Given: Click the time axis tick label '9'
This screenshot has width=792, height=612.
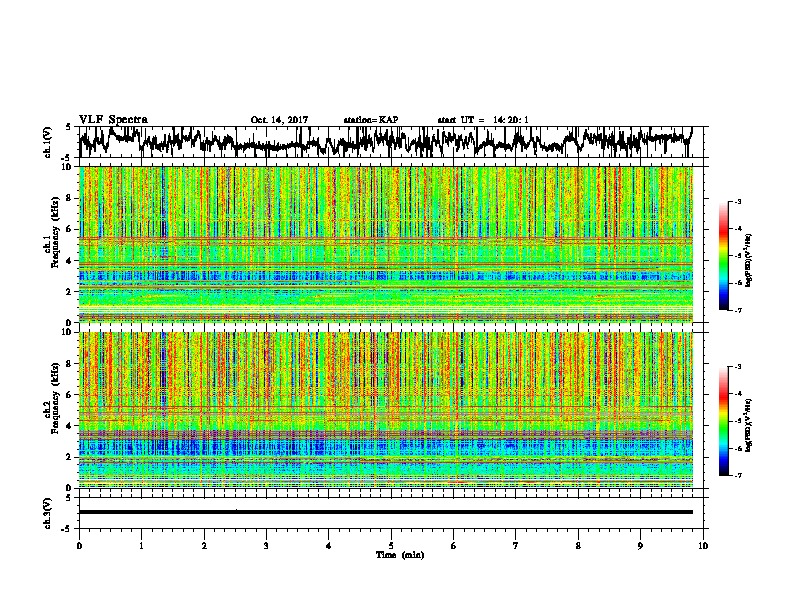Looking at the screenshot, I should coord(640,546).
